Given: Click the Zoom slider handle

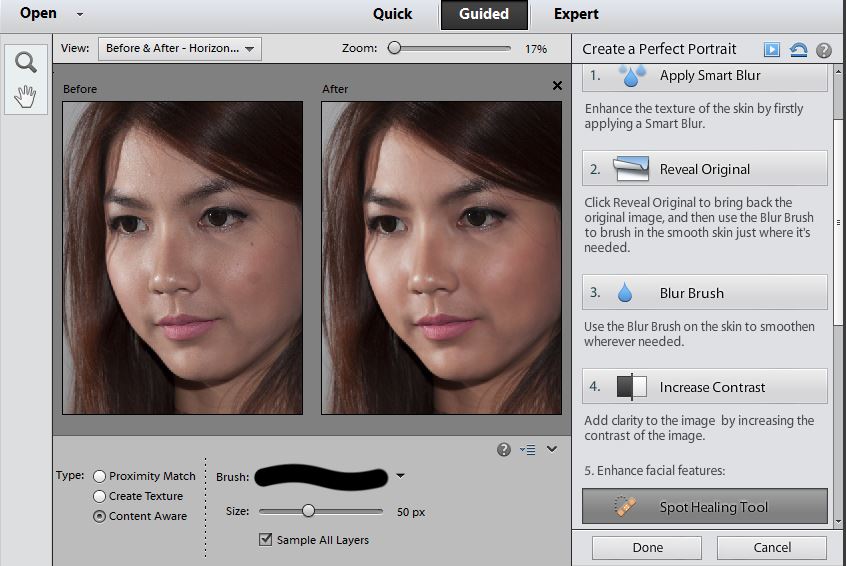Looking at the screenshot, I should point(394,48).
